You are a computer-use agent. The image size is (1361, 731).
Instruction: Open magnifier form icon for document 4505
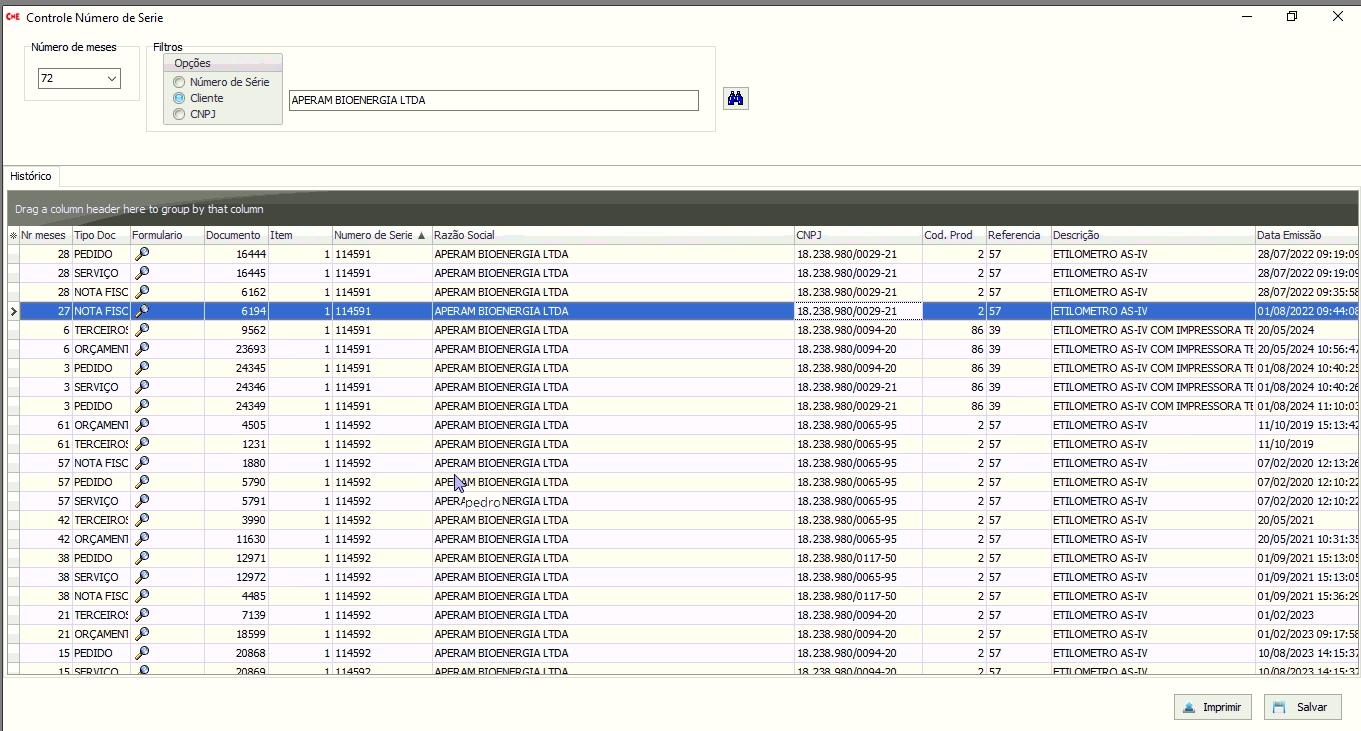(x=142, y=425)
